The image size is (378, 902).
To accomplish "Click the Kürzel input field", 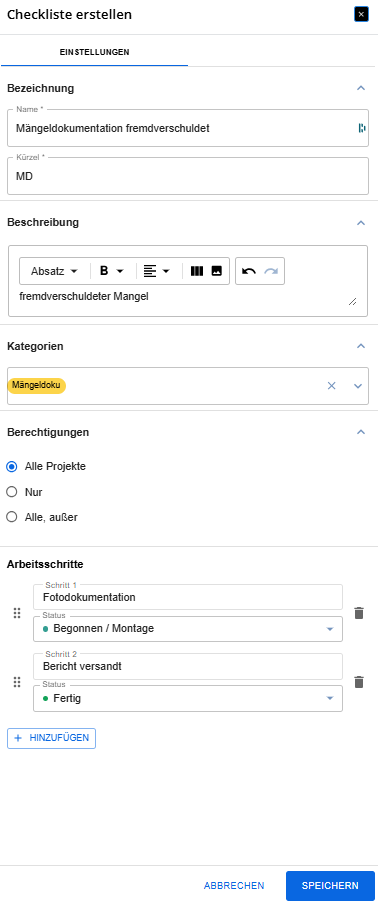I will click(x=188, y=176).
